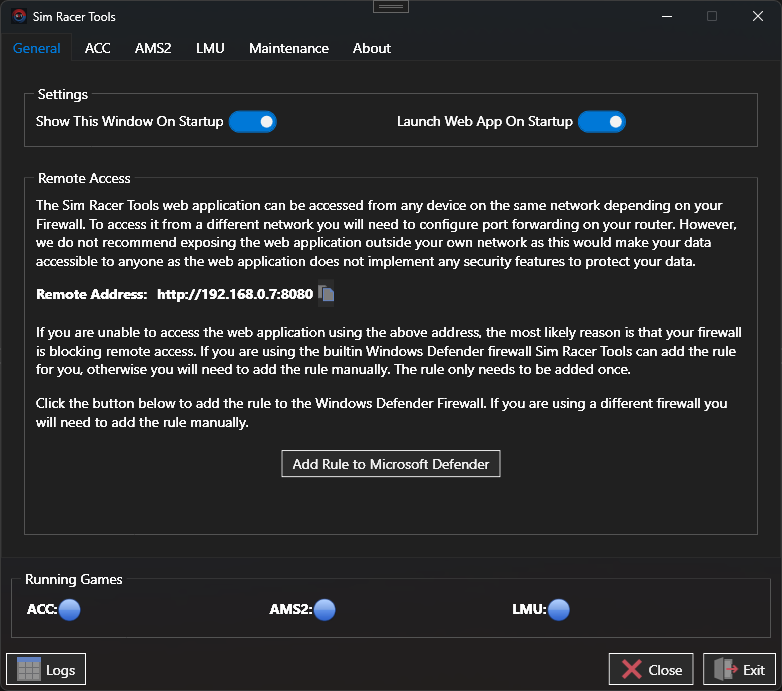The image size is (782, 691).
Task: Click the copy icon beside Remote Address
Action: (326, 294)
